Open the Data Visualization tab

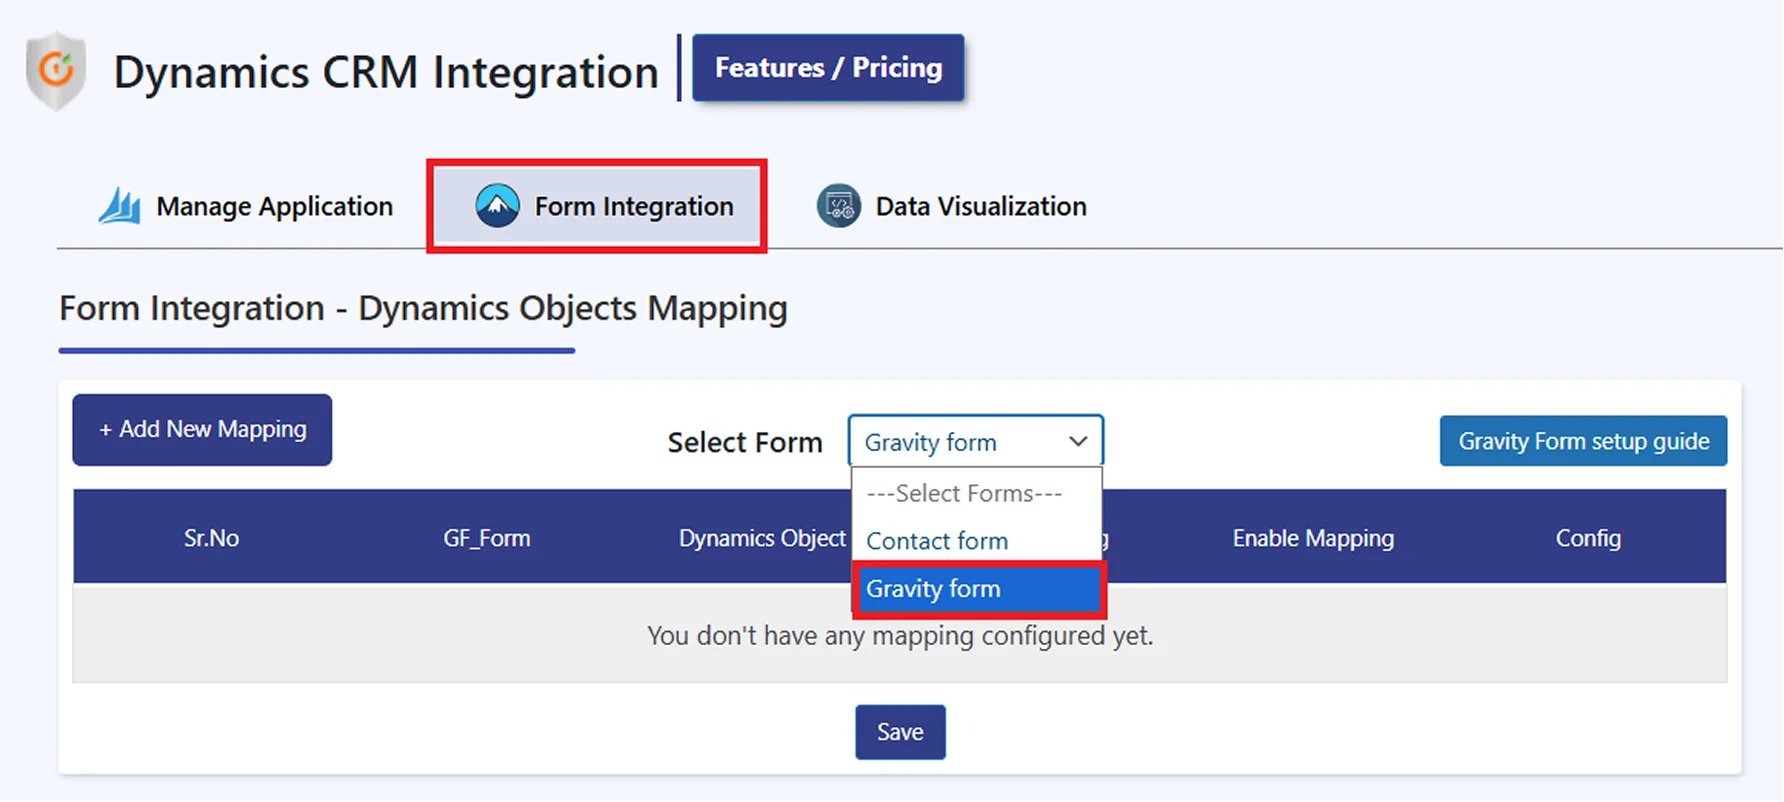[x=952, y=206]
